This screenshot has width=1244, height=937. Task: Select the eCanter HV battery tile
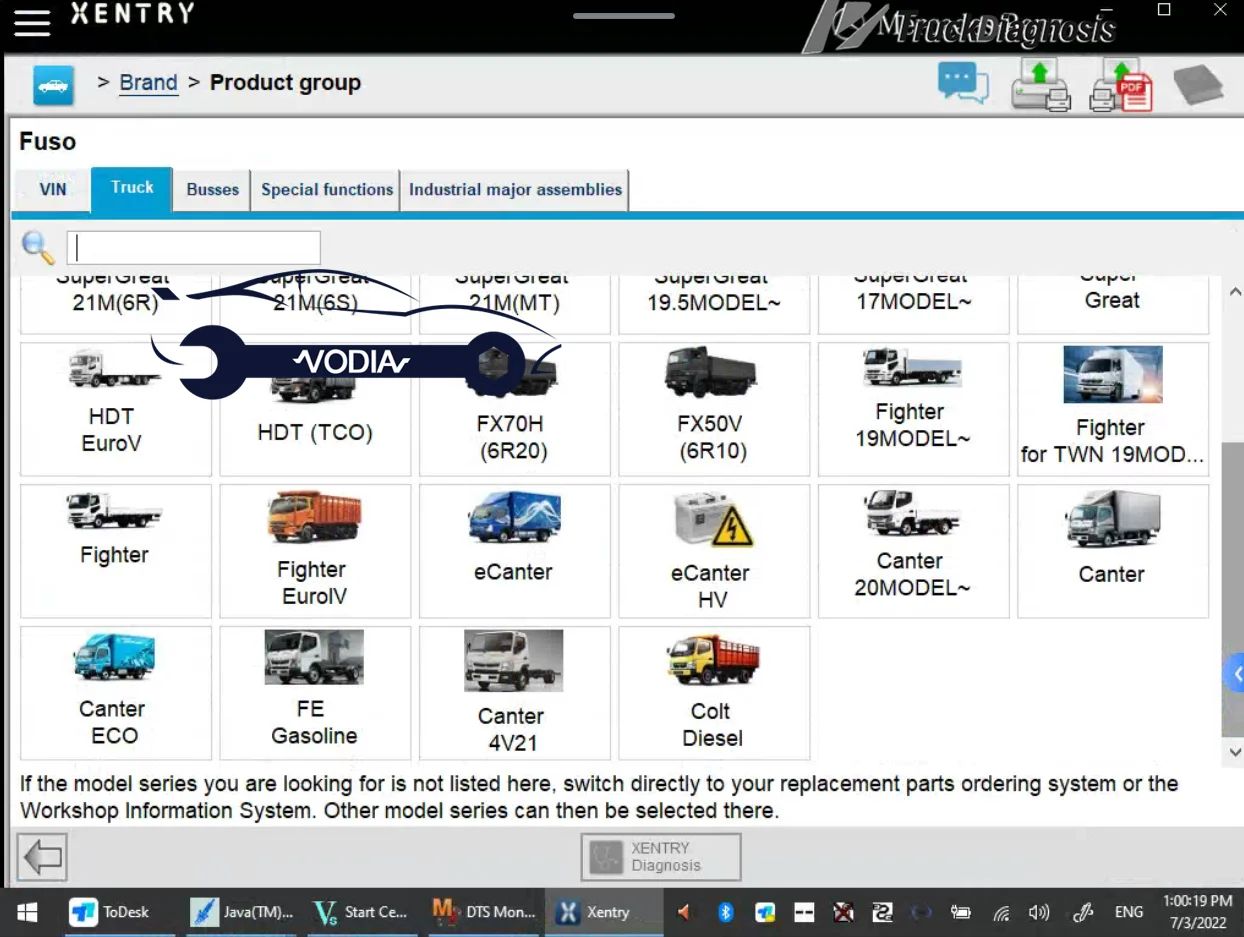pyautogui.click(x=714, y=551)
